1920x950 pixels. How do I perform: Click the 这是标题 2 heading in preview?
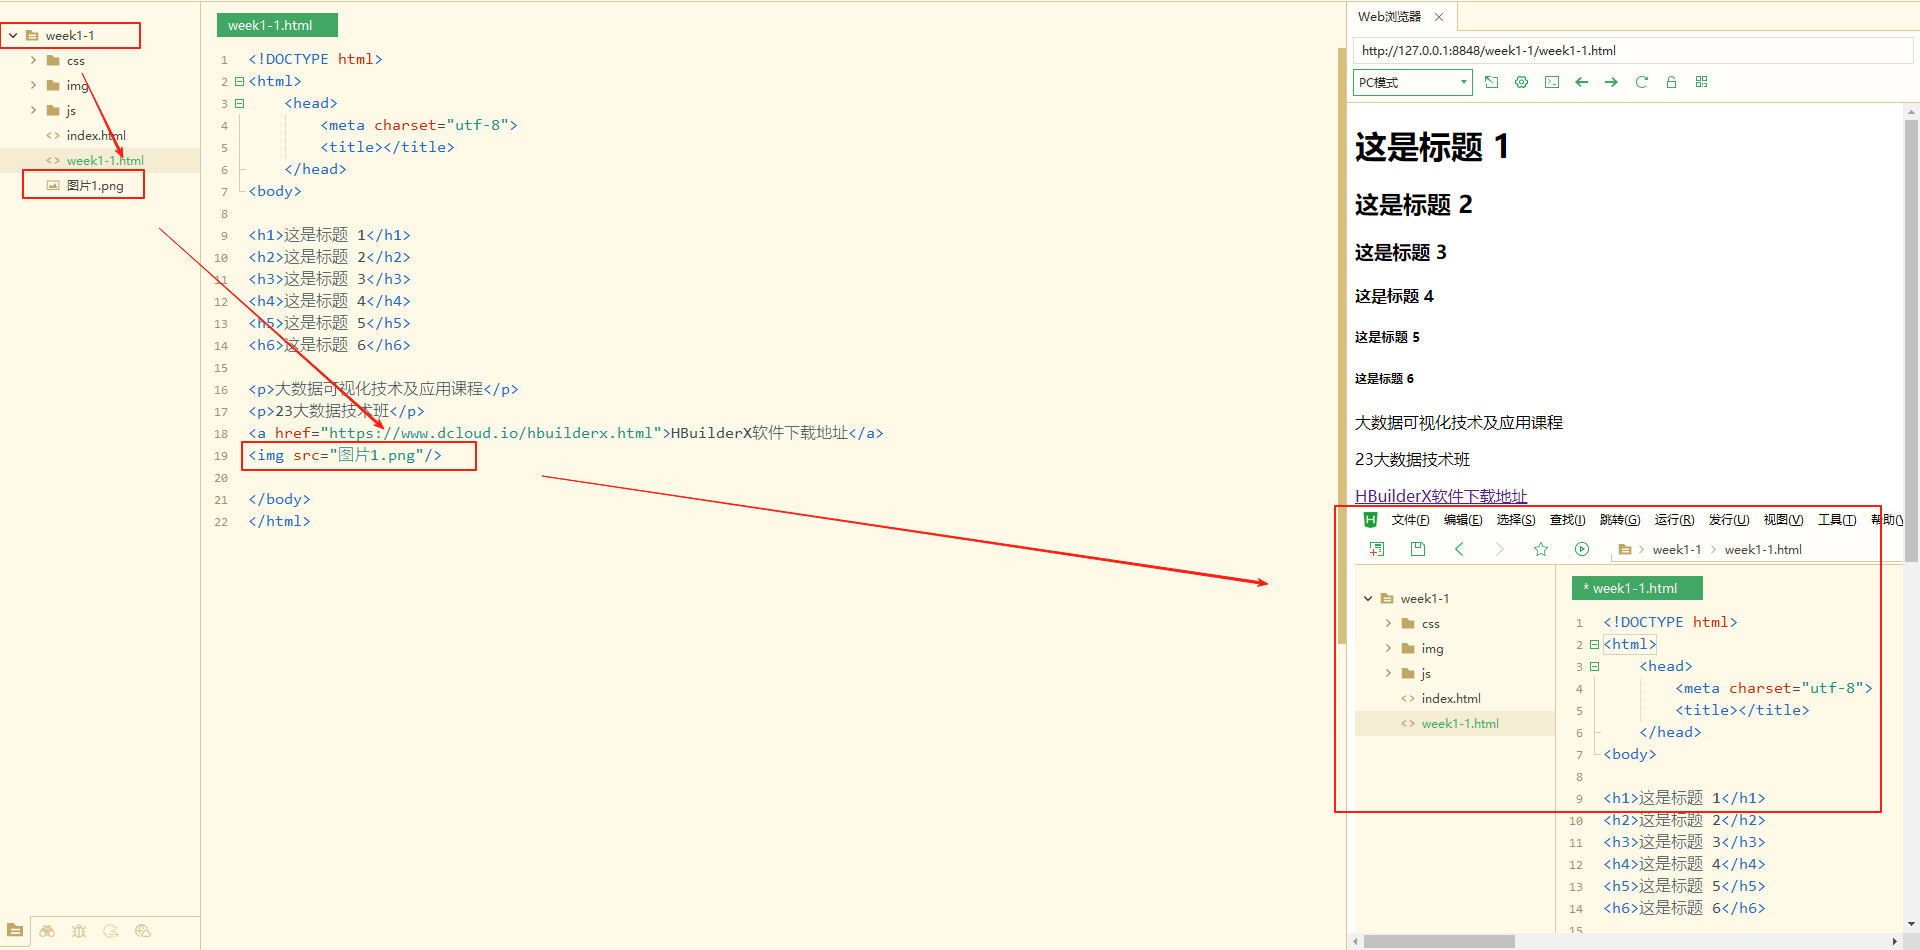tap(1413, 205)
